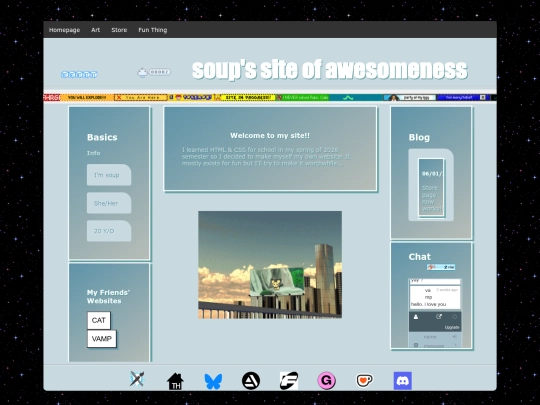The image size is (540, 405).
Task: Click the city skyline picture
Action: (270, 265)
